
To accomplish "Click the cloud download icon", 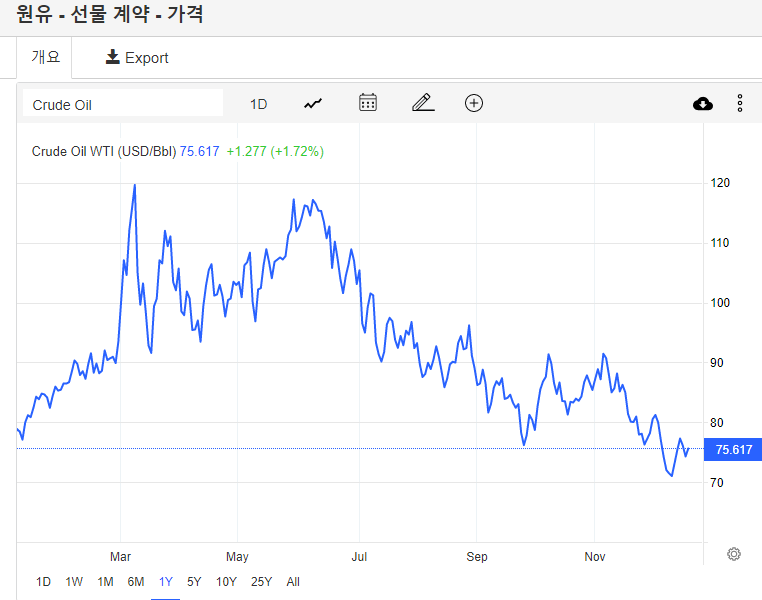I will click(x=703, y=103).
